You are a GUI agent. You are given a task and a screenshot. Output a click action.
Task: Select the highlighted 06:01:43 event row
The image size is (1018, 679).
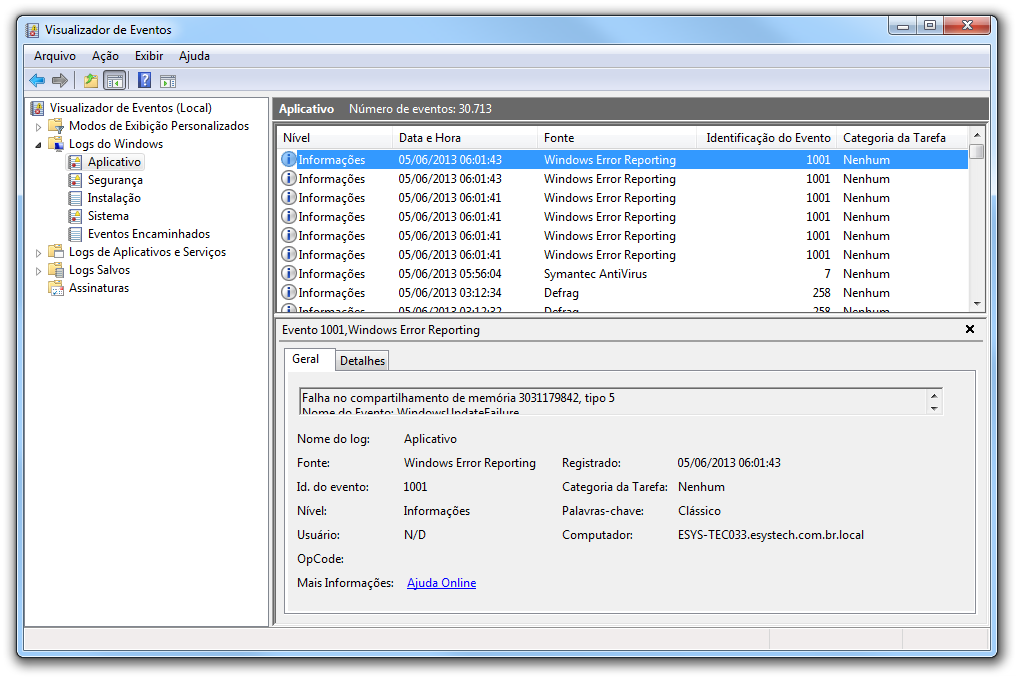coord(623,160)
